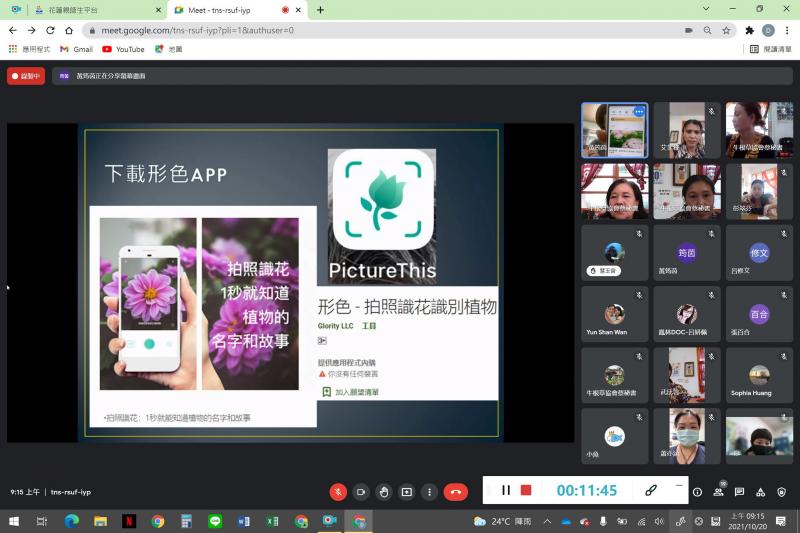This screenshot has height=533, width=800.
Task: Stop the screen recording with red square
Action: coord(526,490)
